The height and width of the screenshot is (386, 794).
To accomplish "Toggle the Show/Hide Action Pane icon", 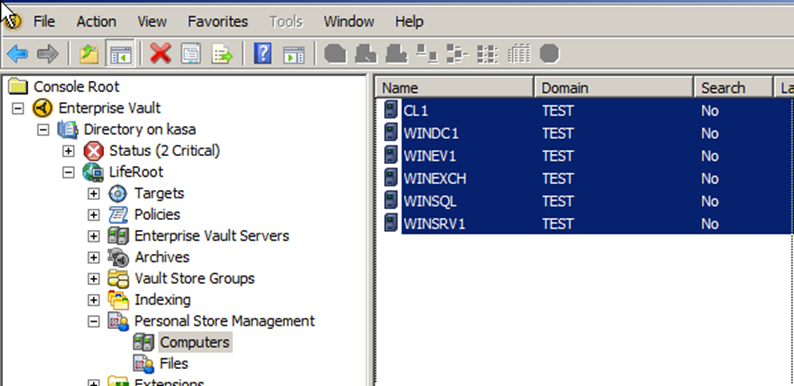I will 293,54.
